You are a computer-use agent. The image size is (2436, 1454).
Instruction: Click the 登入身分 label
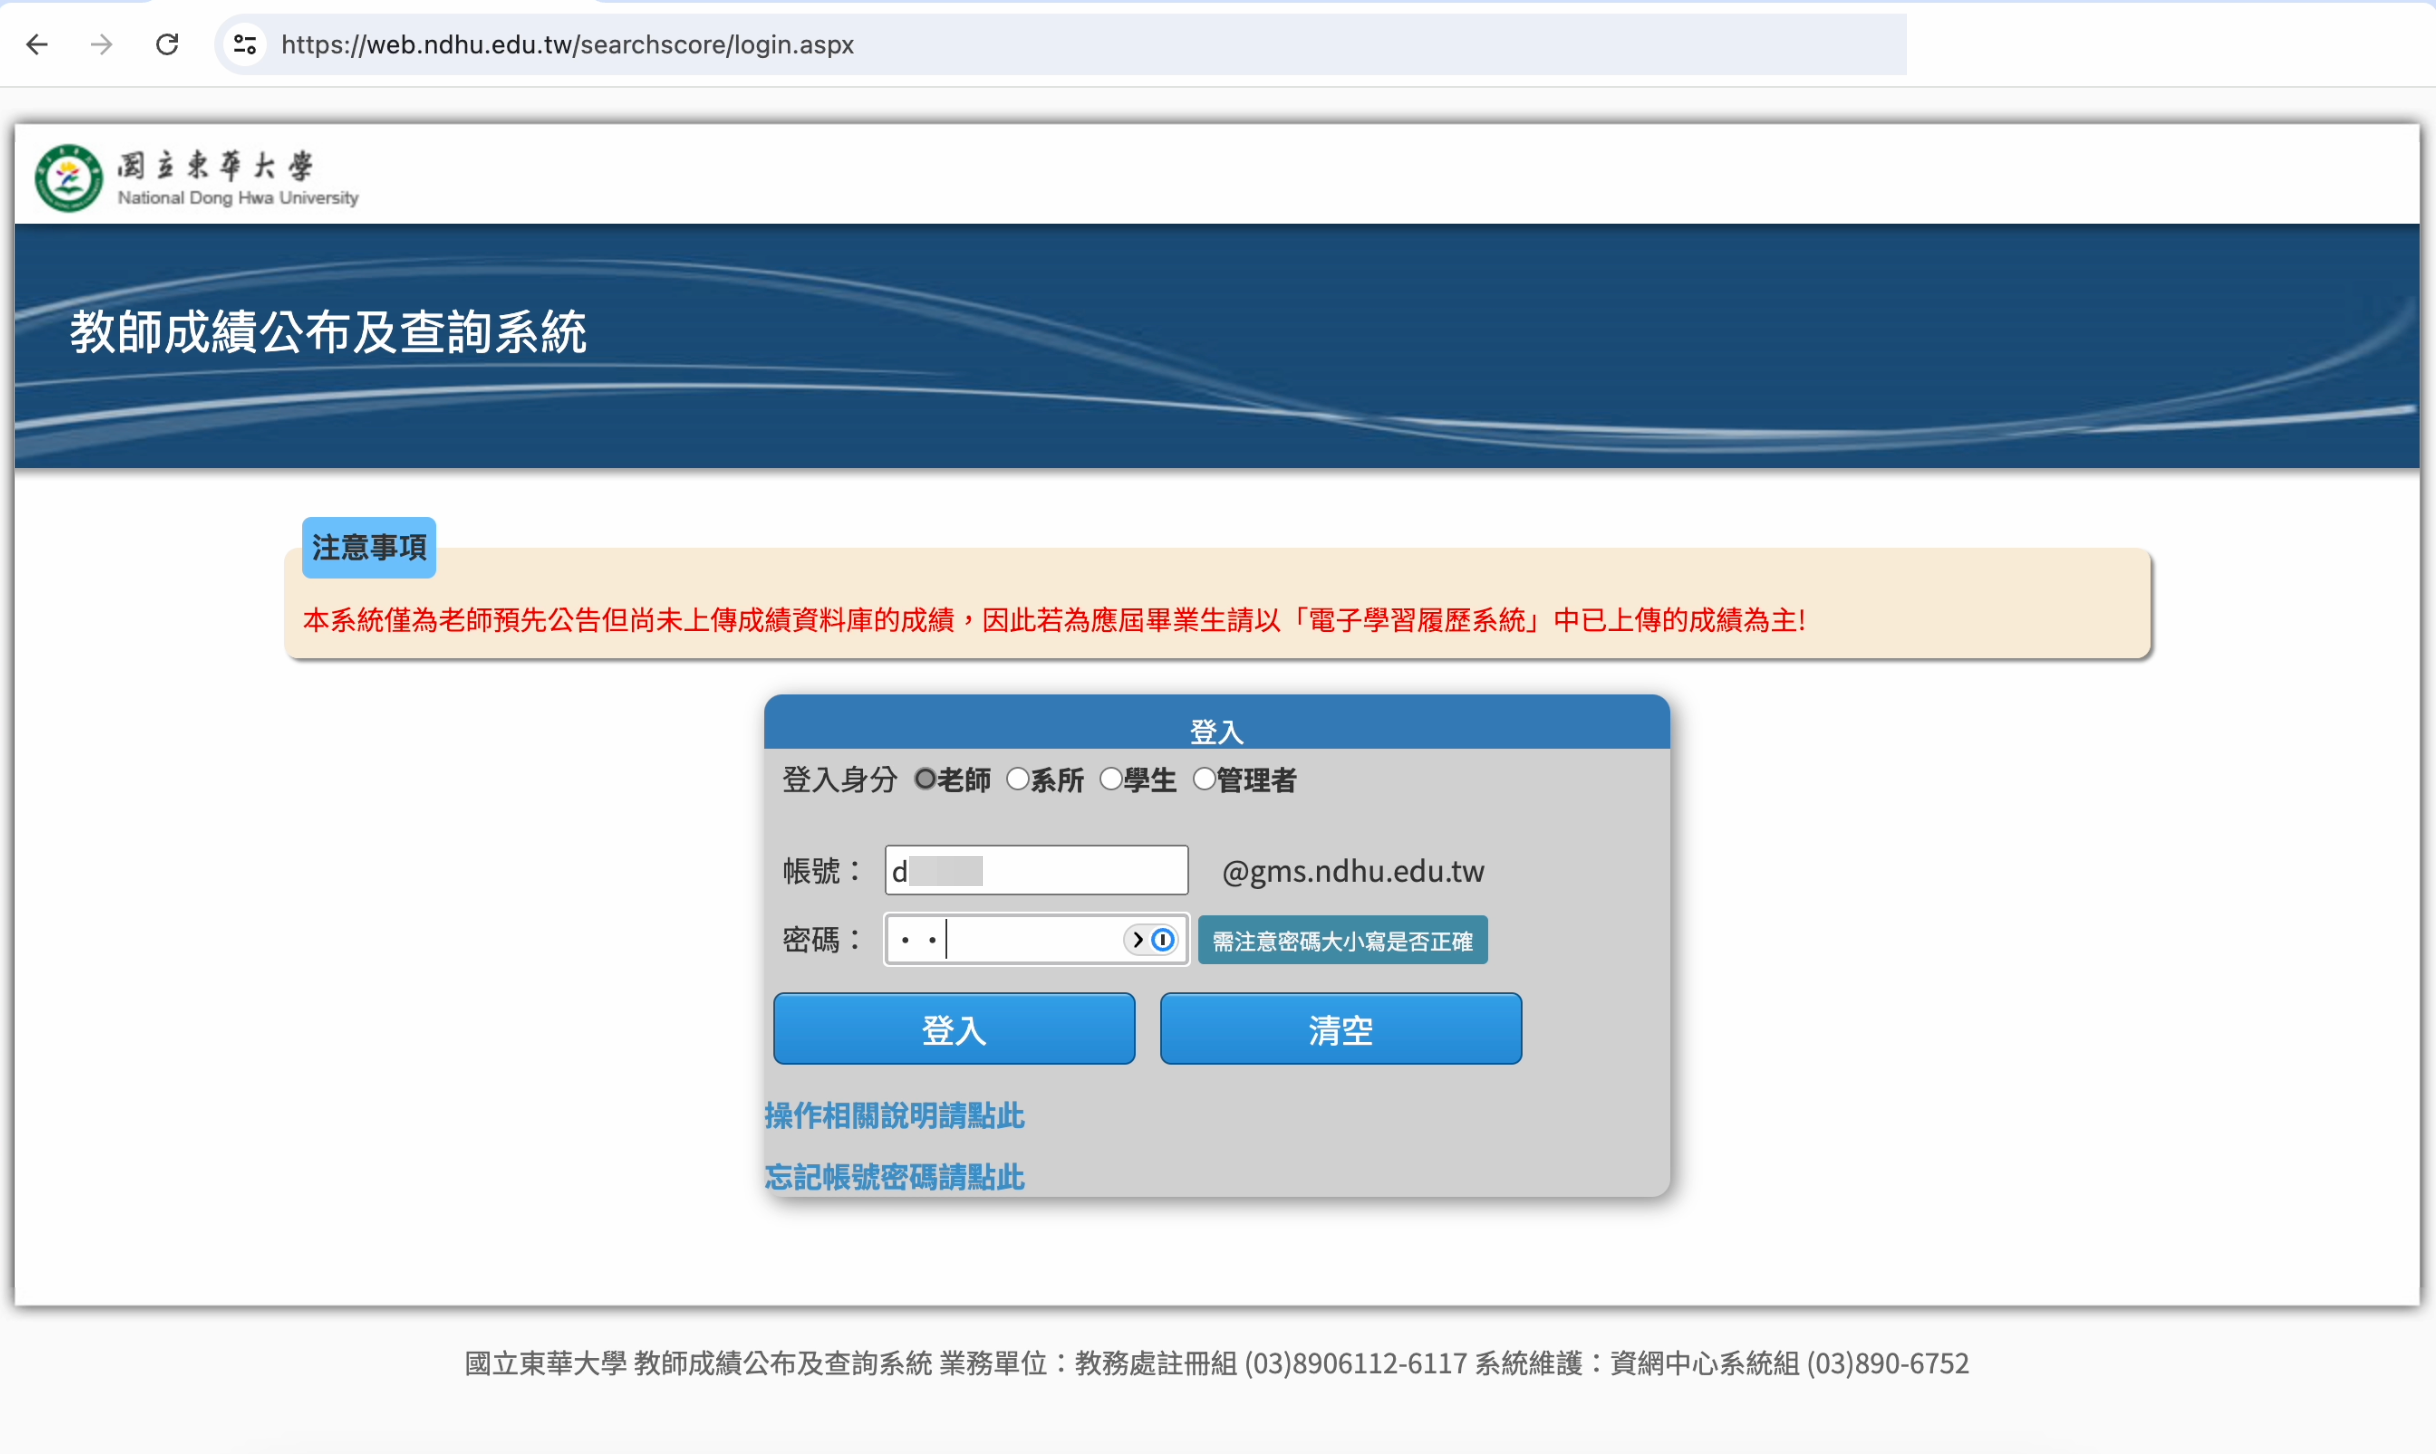840,779
